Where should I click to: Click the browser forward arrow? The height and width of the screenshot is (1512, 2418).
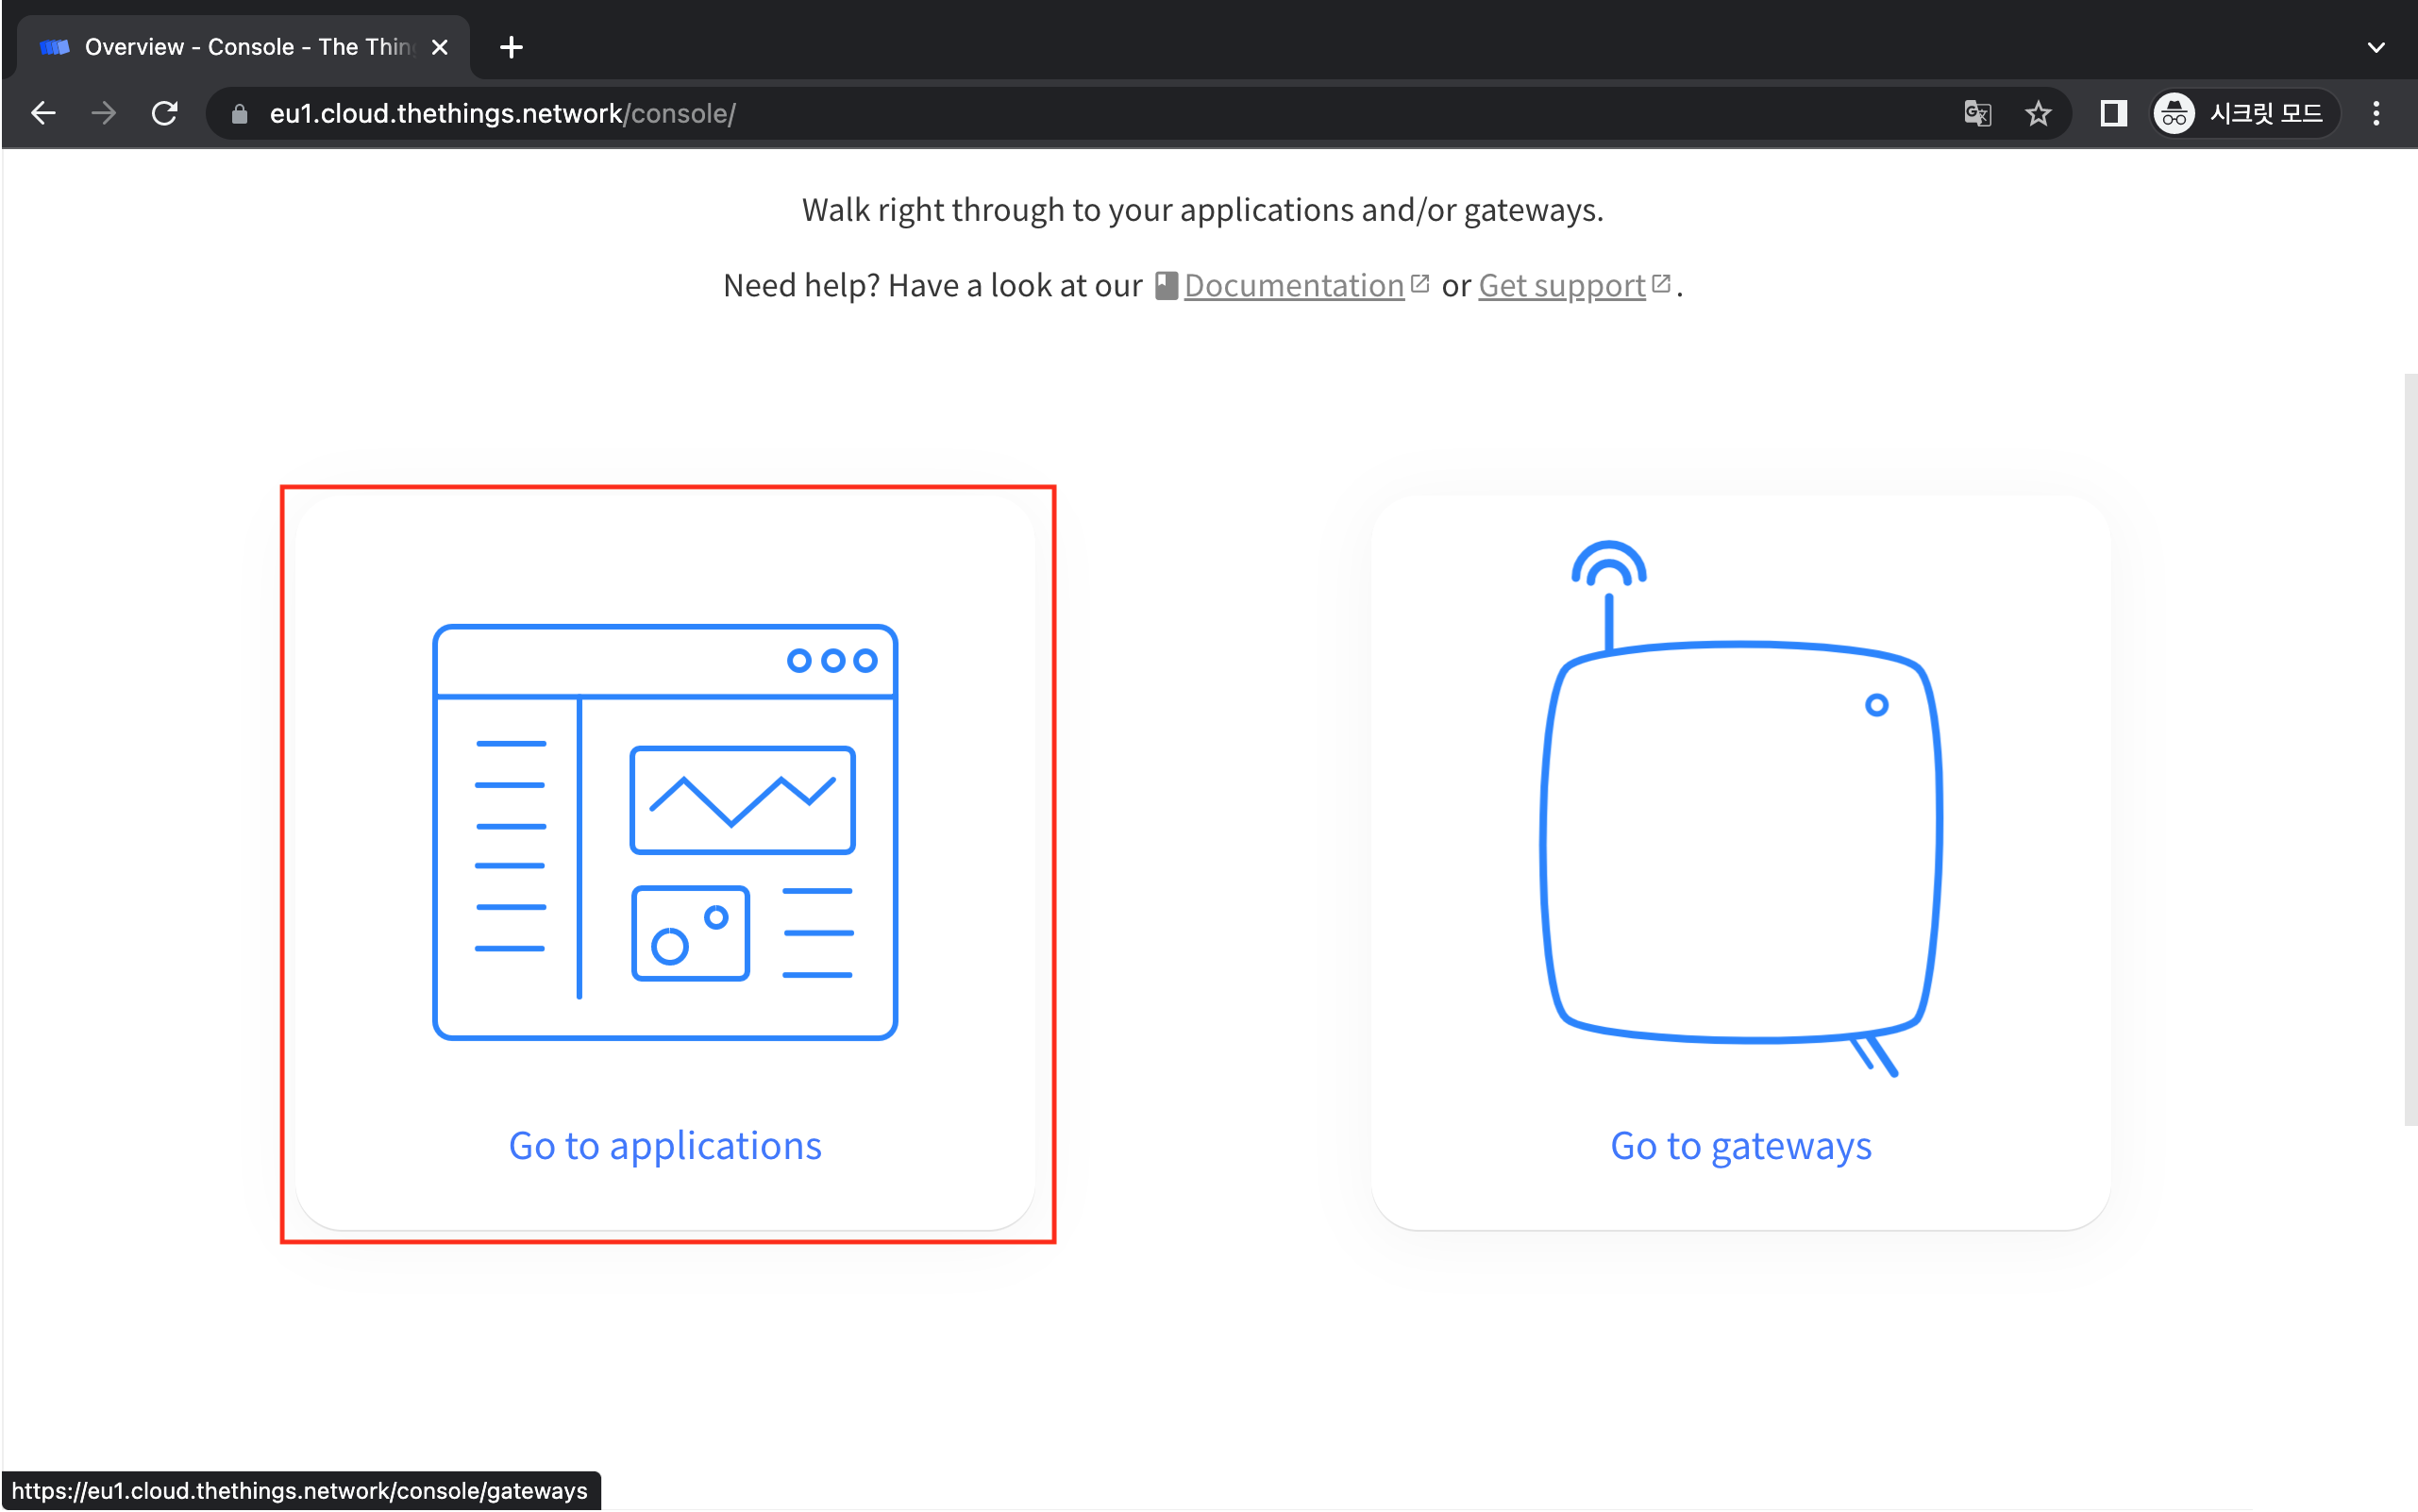(x=103, y=113)
